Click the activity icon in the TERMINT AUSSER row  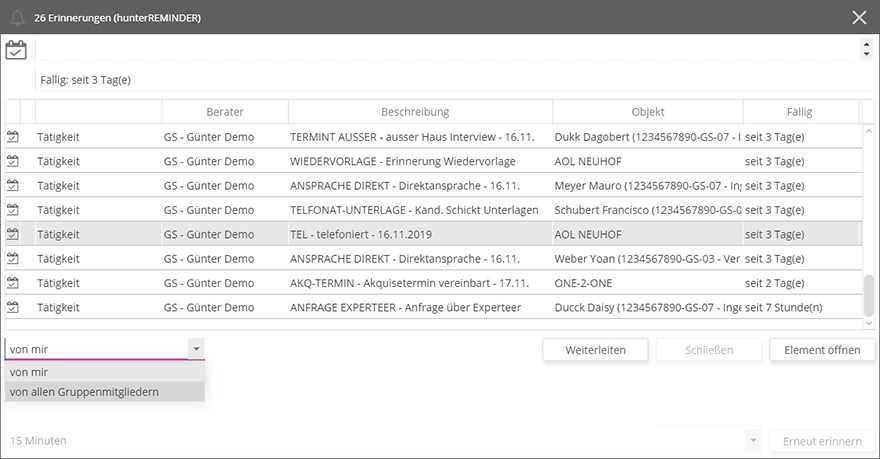click(12, 137)
